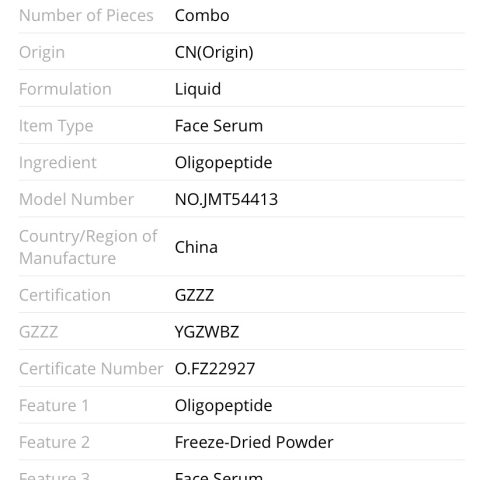Select the Liquid value
480x480 pixels.
(198, 89)
